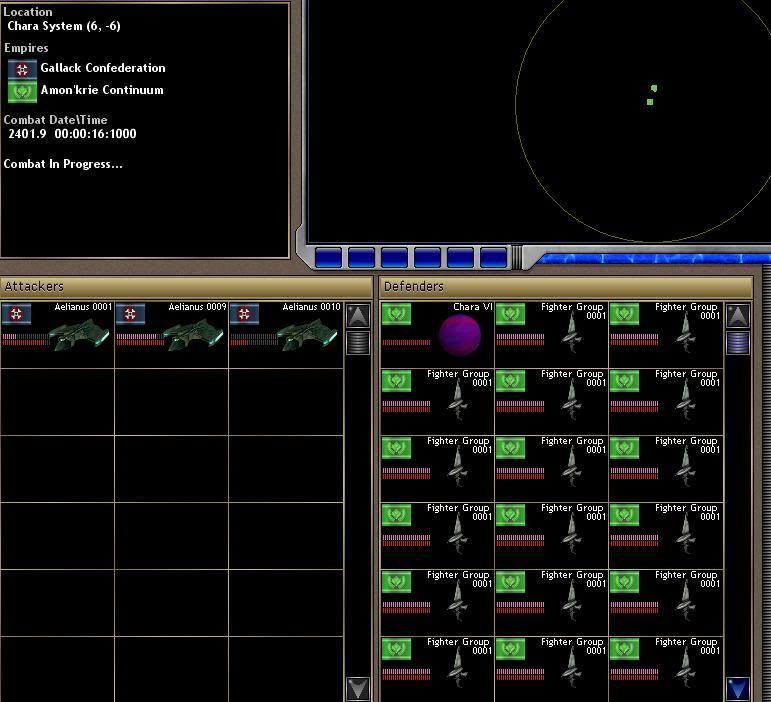This screenshot has height=702, width=771.
Task: Select the Aelianus 0009 ship image
Action: pos(193,335)
